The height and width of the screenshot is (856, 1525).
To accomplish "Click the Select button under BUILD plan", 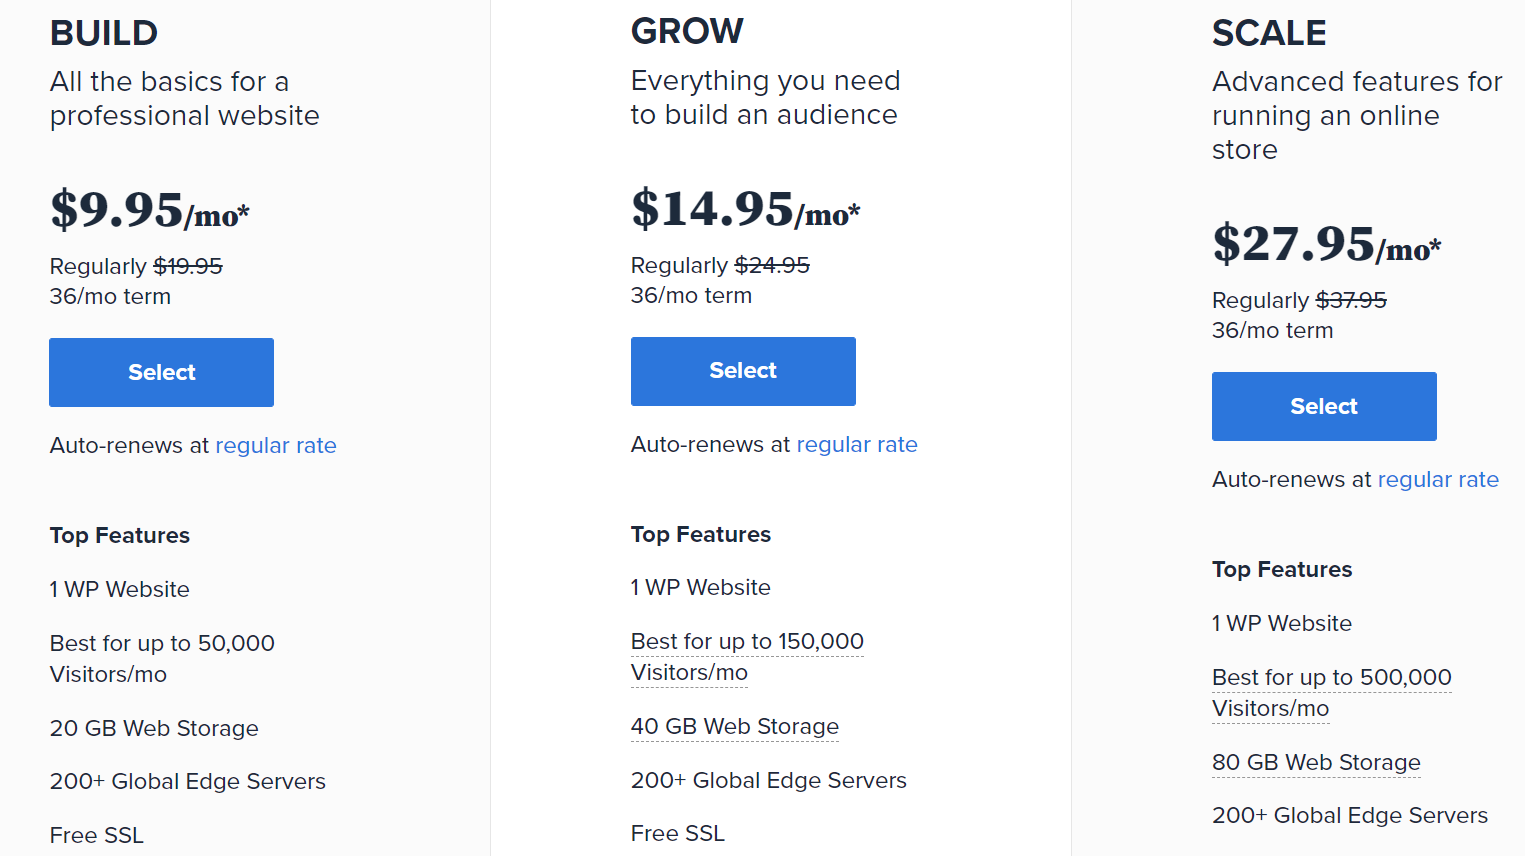I will tap(160, 372).
